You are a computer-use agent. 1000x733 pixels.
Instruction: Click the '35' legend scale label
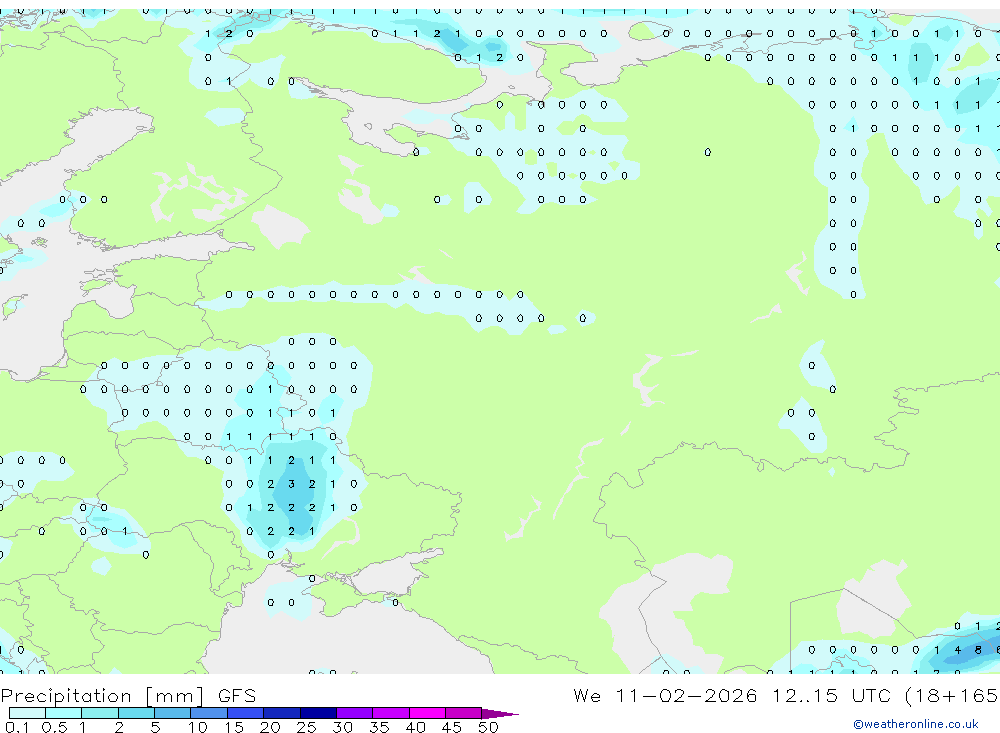point(379,727)
